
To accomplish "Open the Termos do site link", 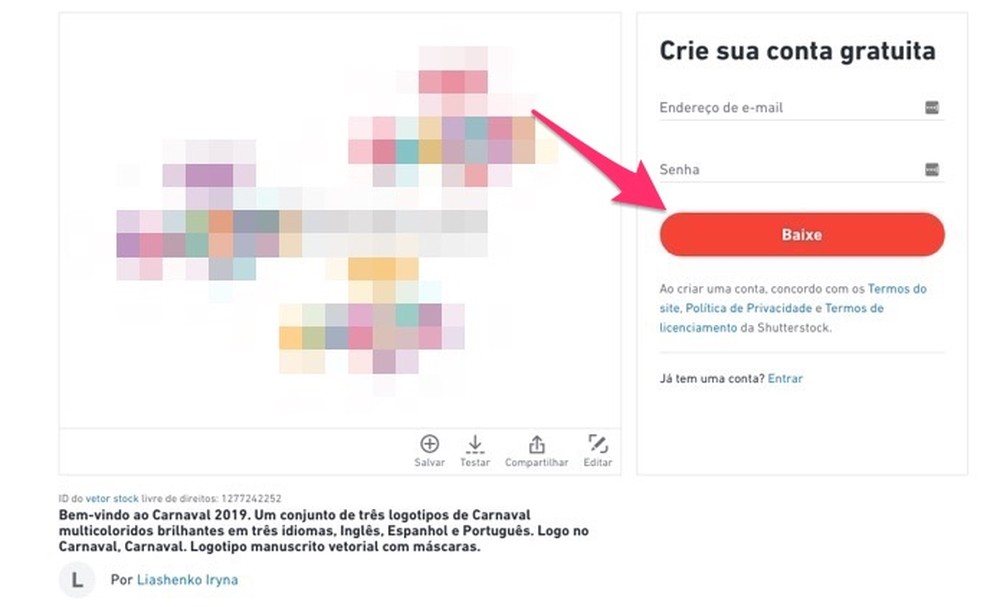I will [897, 288].
